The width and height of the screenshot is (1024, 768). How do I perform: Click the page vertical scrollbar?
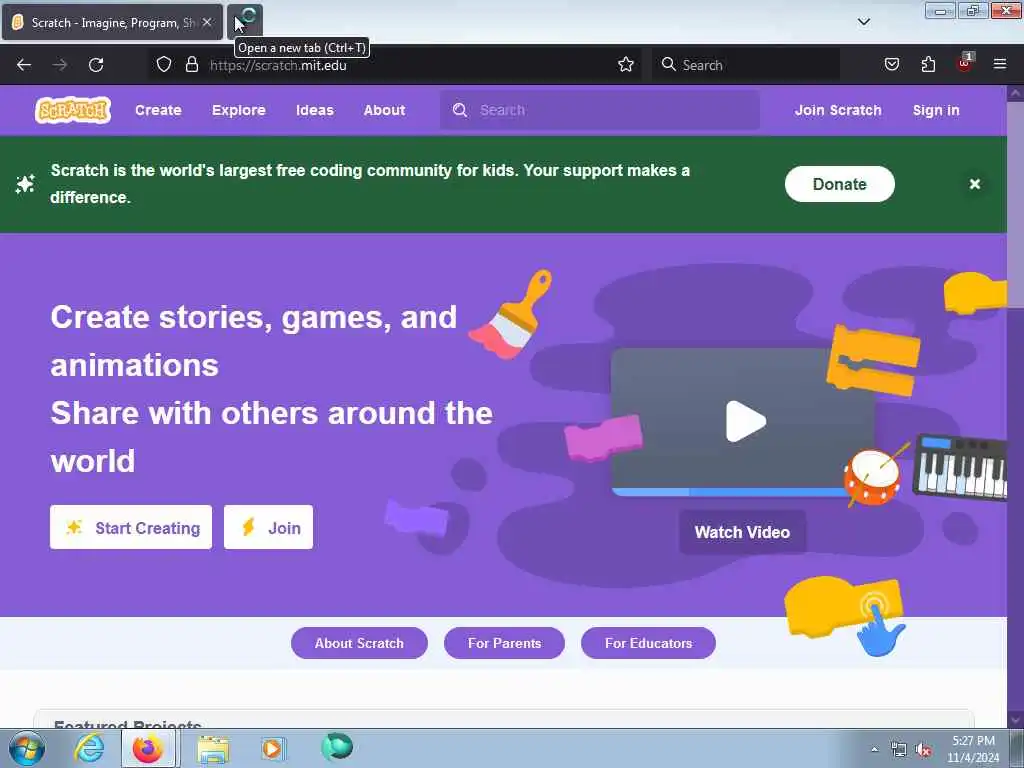[x=1015, y=406]
